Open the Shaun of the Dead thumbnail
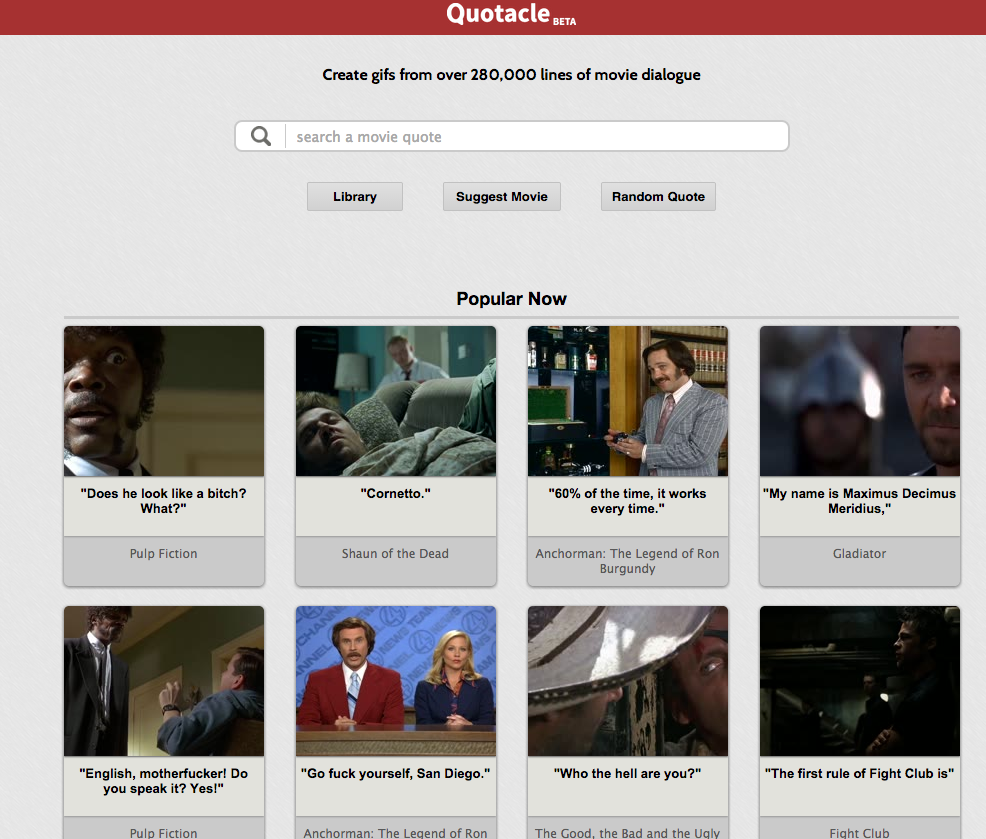 pyautogui.click(x=396, y=401)
